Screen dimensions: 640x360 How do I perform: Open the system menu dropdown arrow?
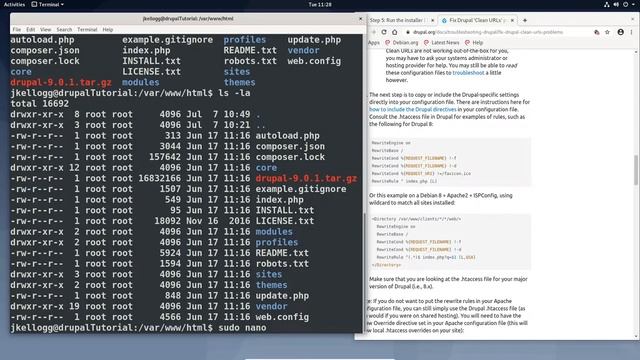coord(633,4)
